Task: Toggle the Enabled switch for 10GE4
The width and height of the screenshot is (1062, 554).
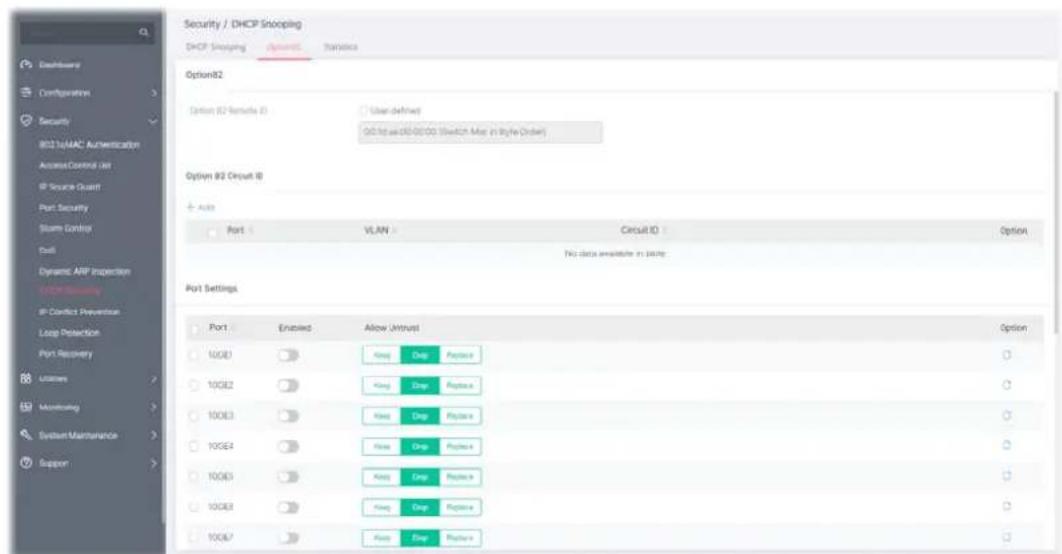Action: point(288,446)
